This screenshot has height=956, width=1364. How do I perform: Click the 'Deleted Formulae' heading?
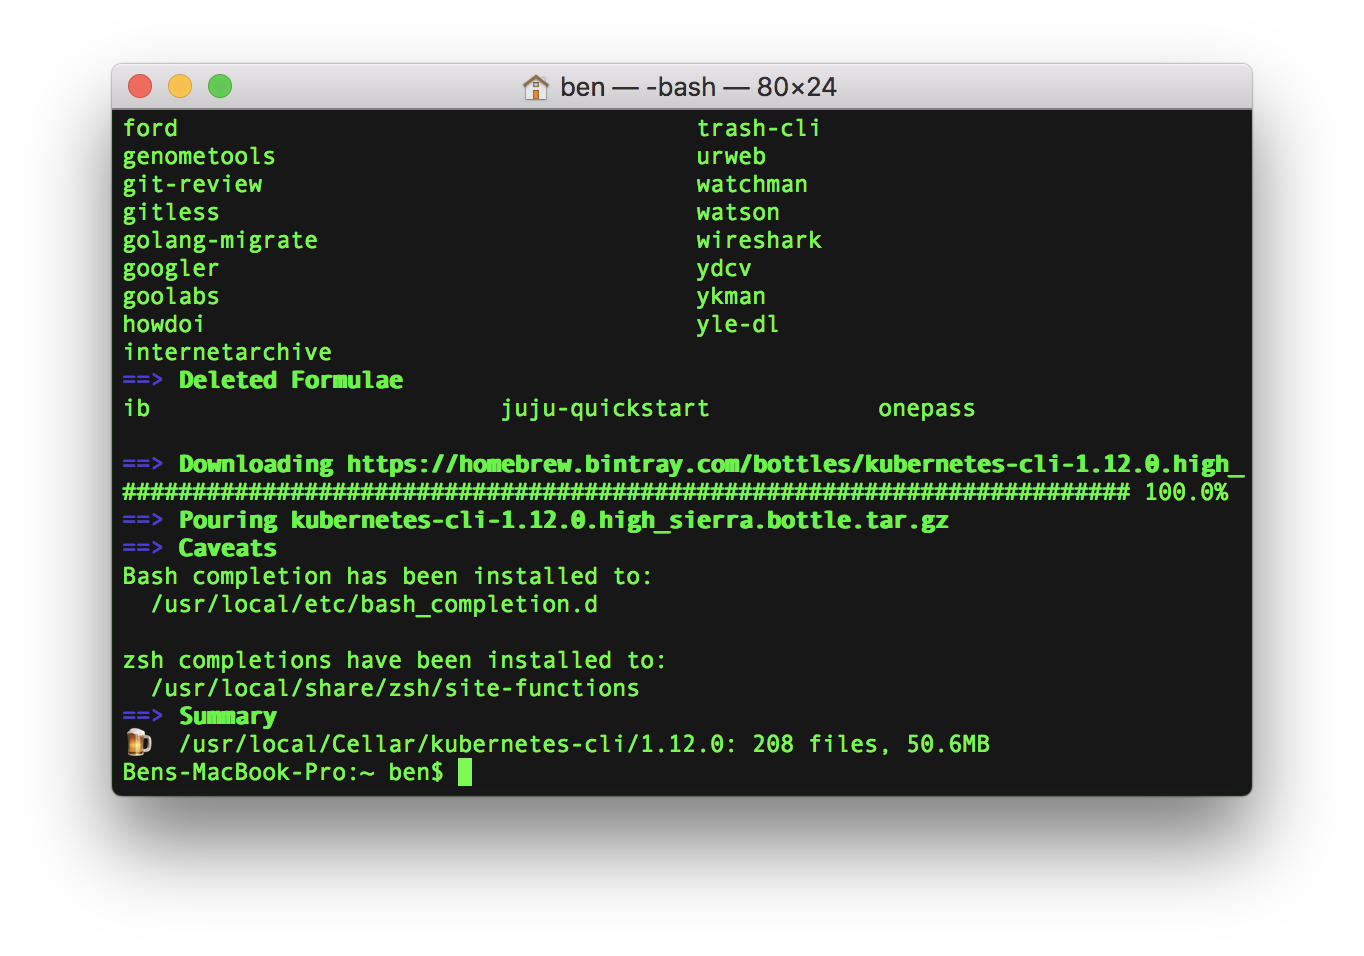click(x=291, y=380)
